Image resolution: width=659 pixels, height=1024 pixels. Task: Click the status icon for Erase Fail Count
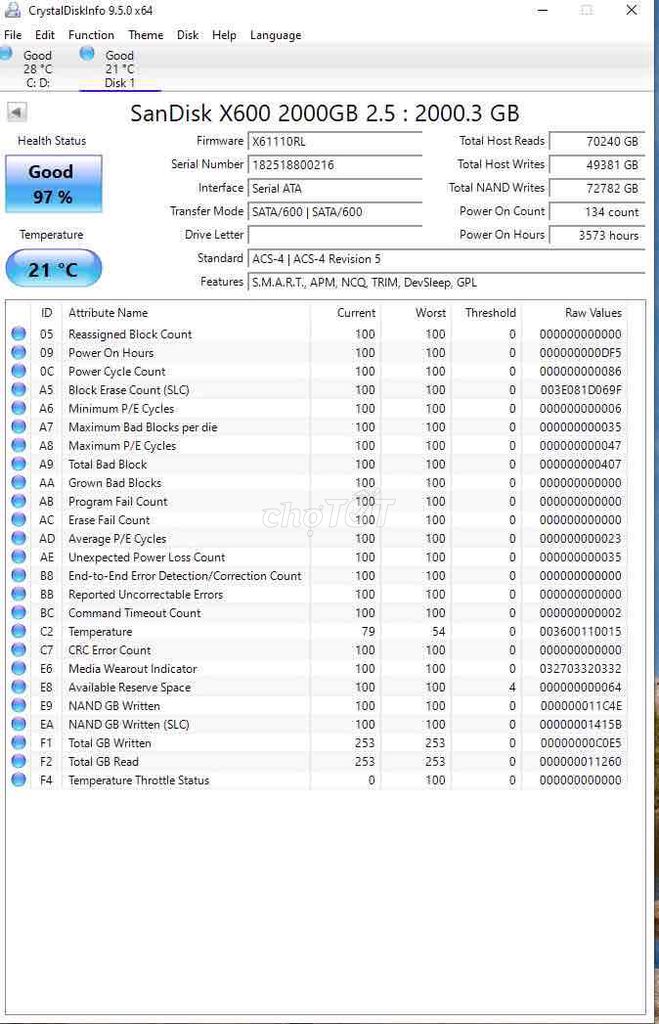(18, 520)
